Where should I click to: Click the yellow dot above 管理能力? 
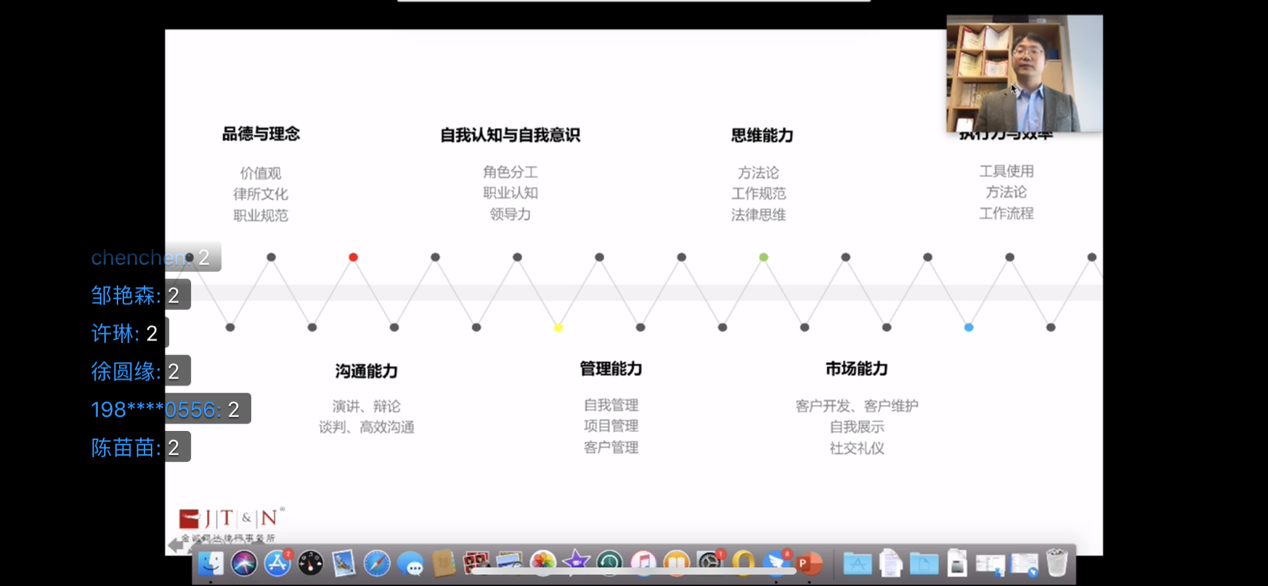[x=558, y=327]
